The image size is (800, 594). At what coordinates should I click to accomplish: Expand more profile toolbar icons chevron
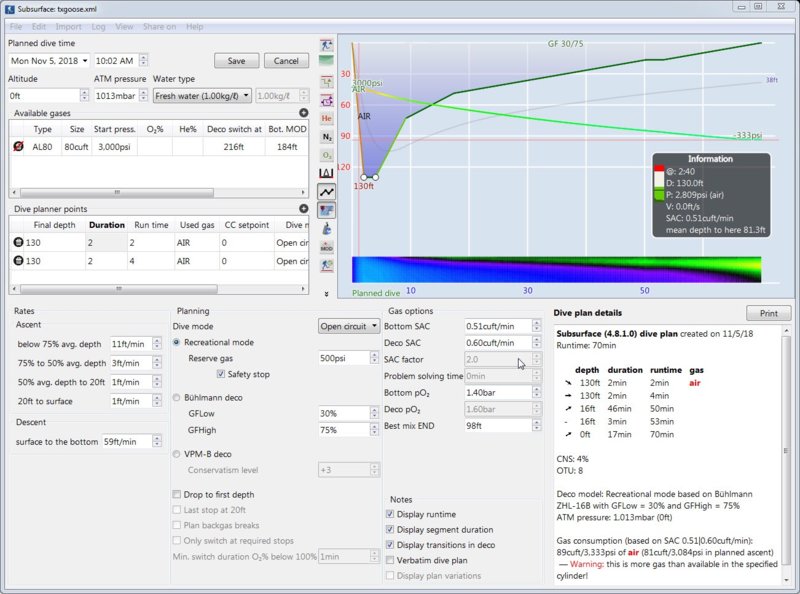(x=327, y=294)
